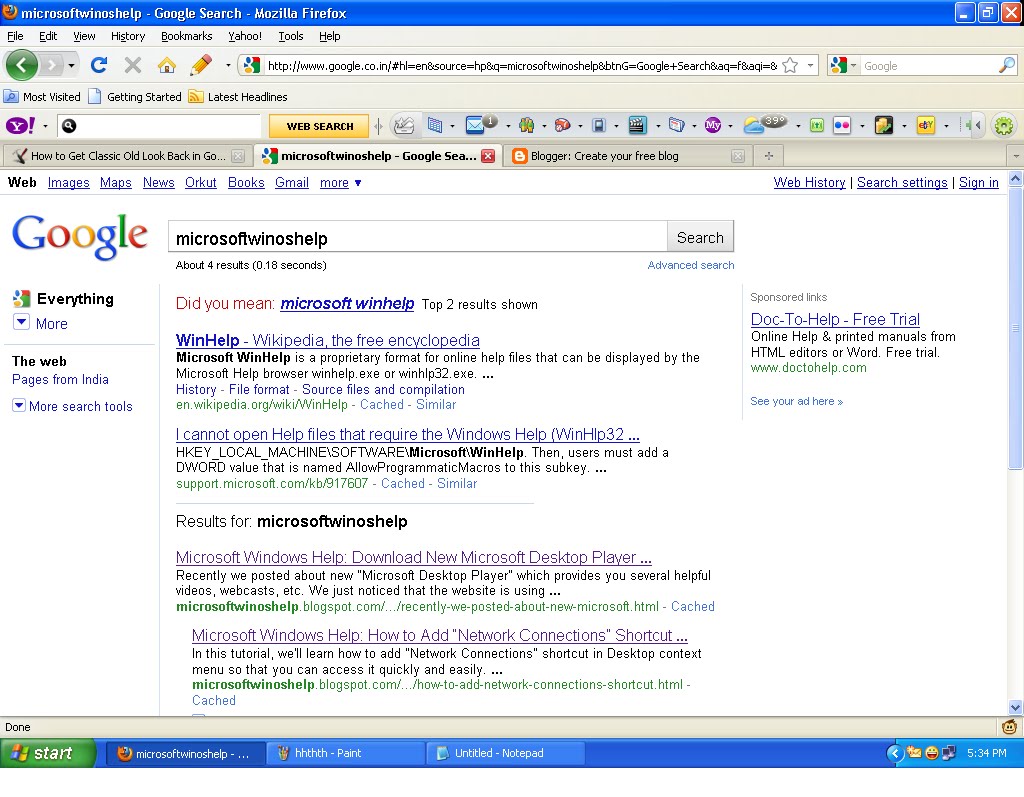Reload the page with the refresh icon
1024x797 pixels.
[x=99, y=64]
